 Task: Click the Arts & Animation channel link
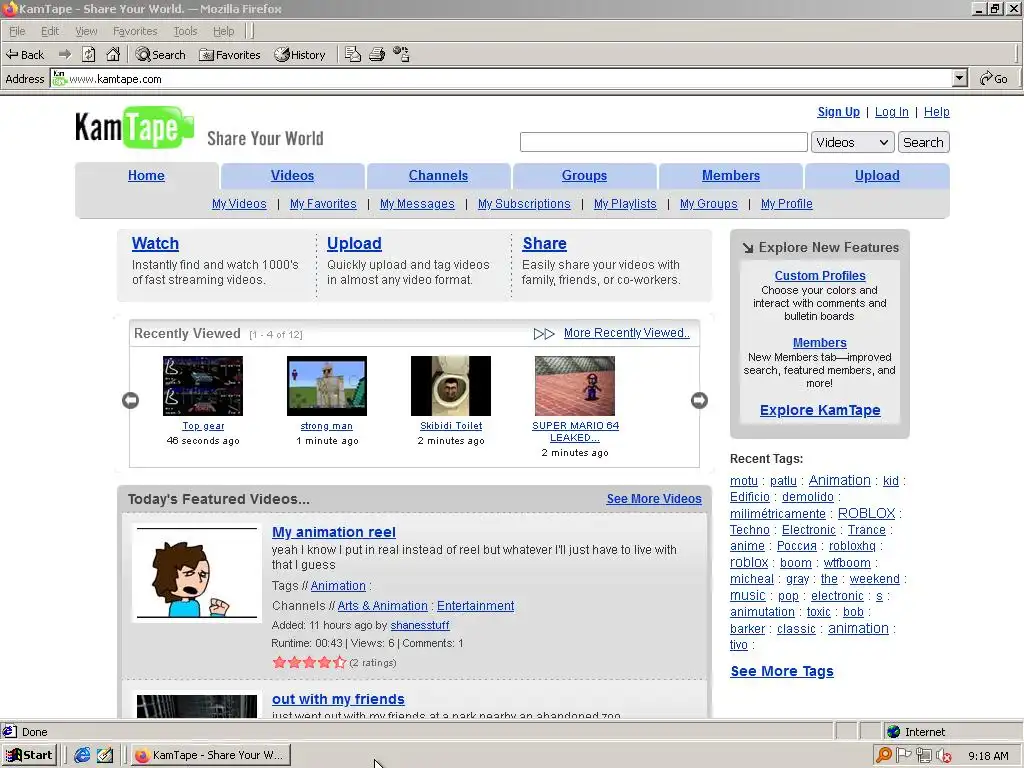click(383, 606)
